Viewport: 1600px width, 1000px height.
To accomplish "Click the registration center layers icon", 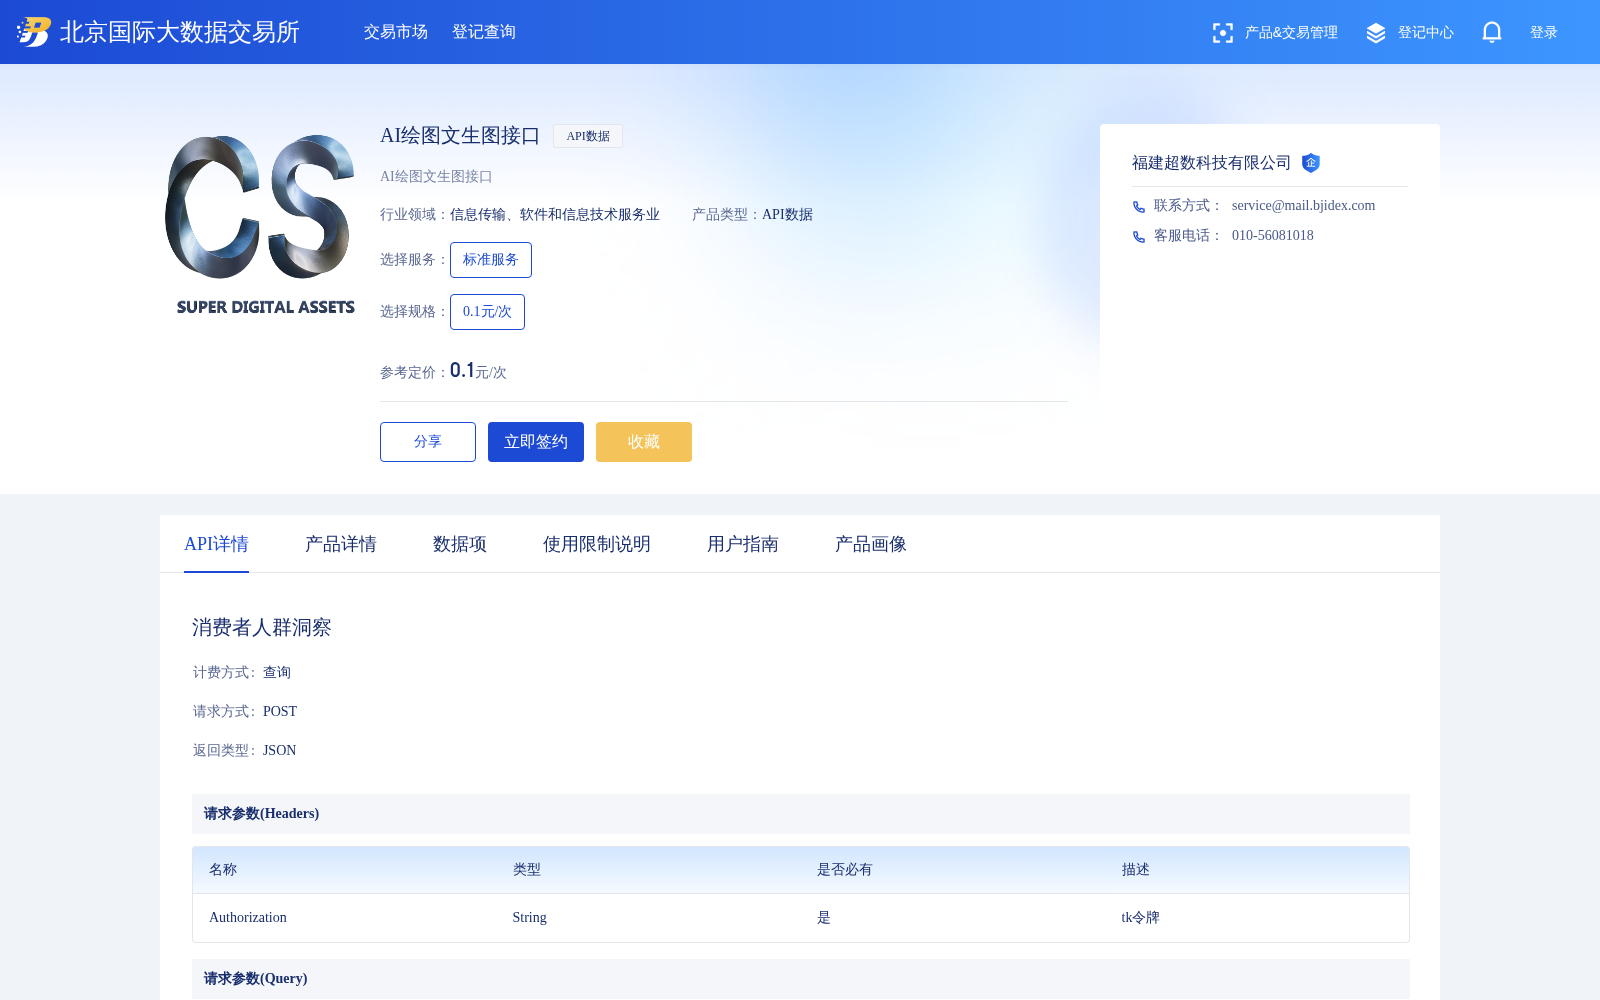I will 1376,33.
